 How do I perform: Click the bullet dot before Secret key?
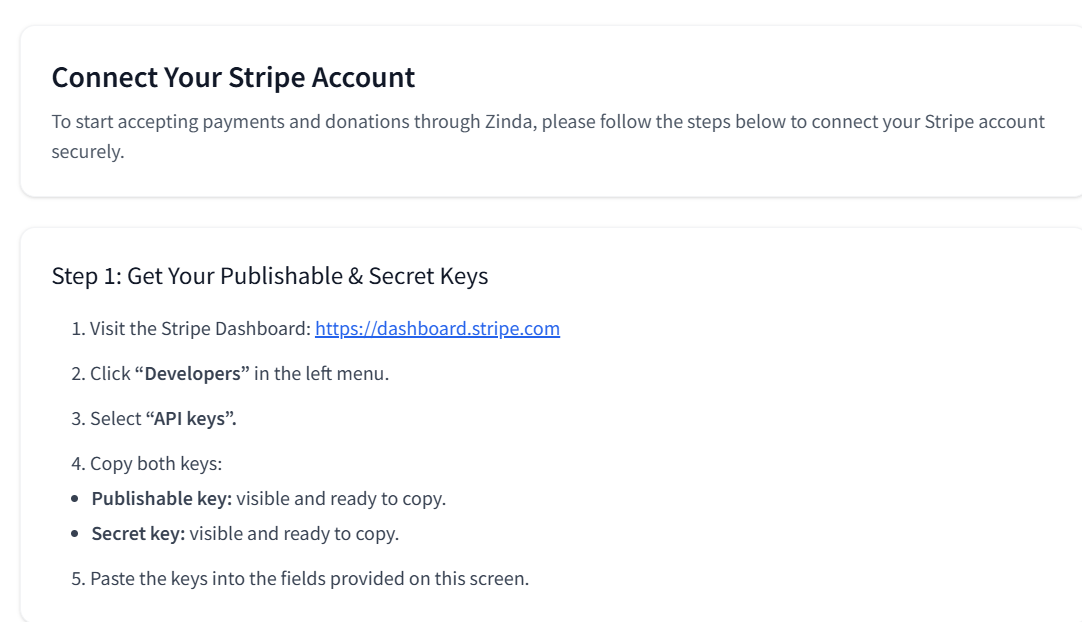tap(75, 534)
